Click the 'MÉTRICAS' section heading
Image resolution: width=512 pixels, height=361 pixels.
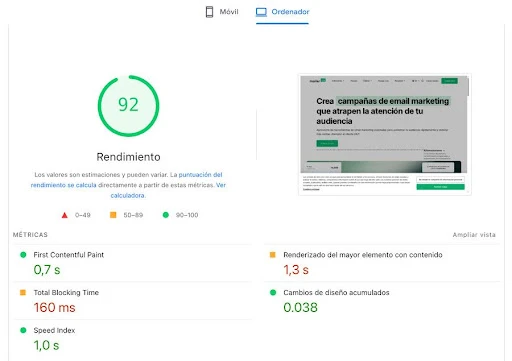click(x=30, y=235)
